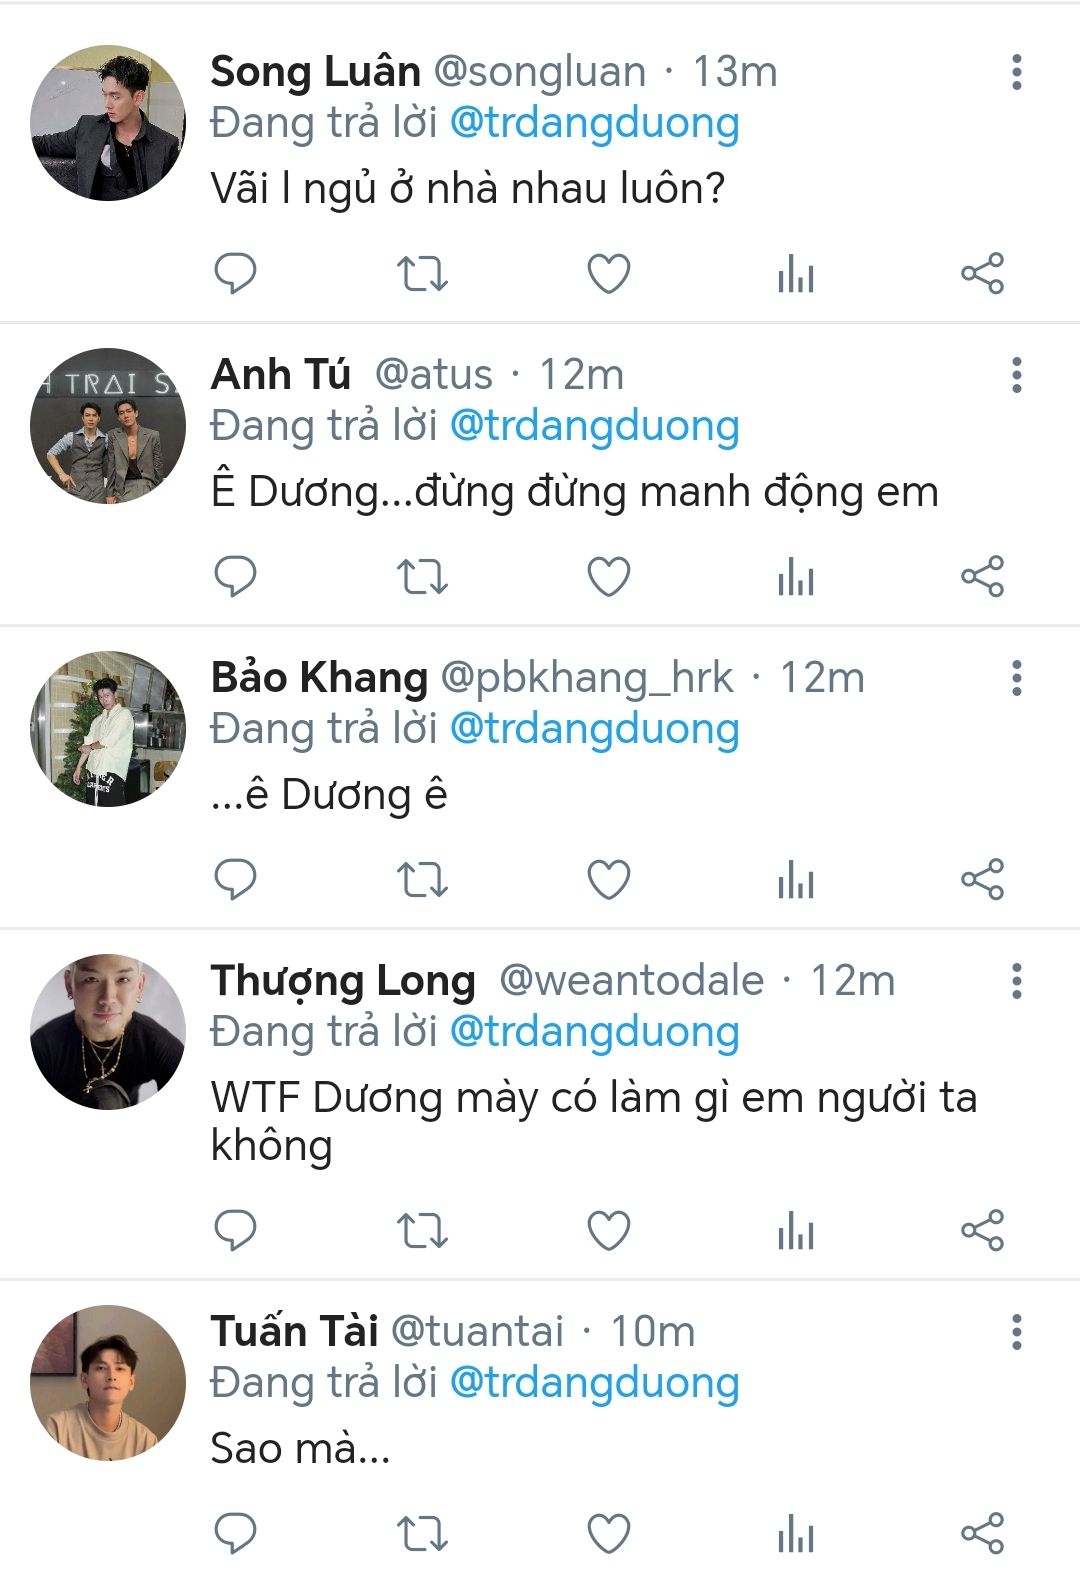View analytics for Tuấn Tài's tweet
The height and width of the screenshot is (1577, 1080).
click(796, 1533)
